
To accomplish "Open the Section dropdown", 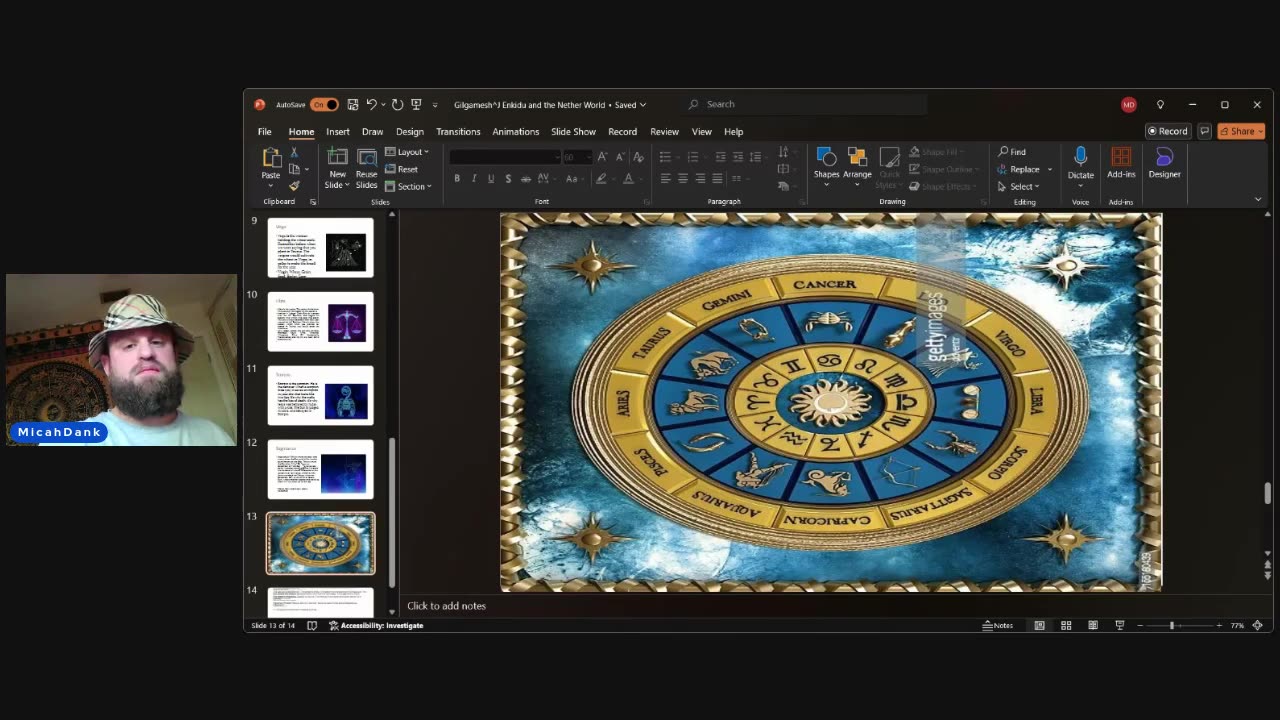I will click(409, 186).
